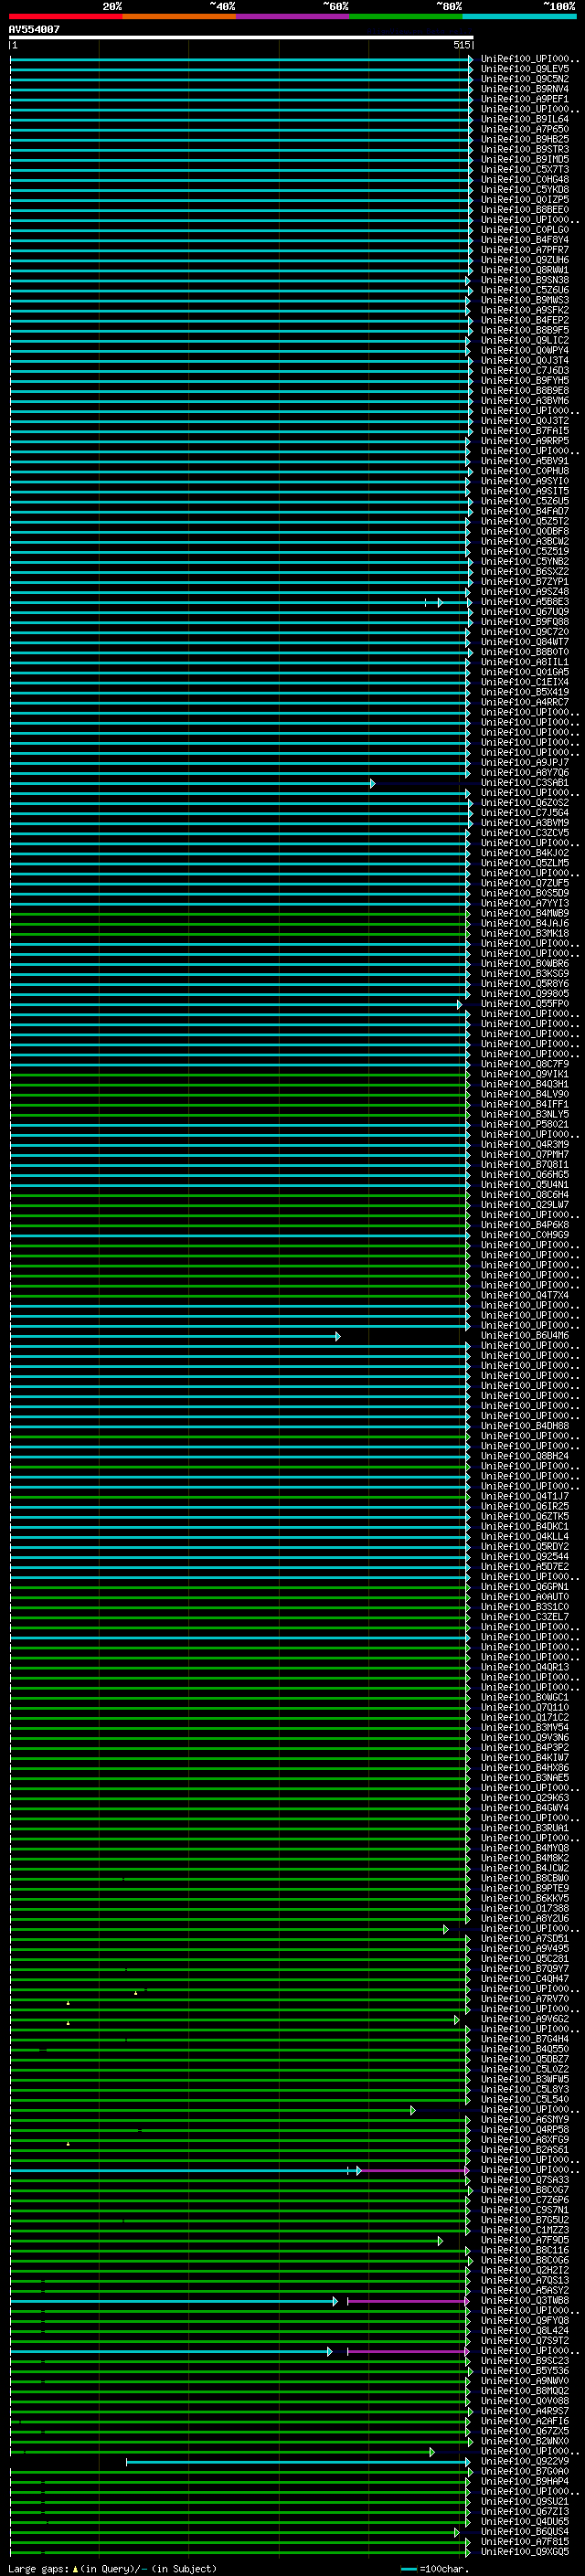Select label UniRef100_A9SFK2

point(524,310)
